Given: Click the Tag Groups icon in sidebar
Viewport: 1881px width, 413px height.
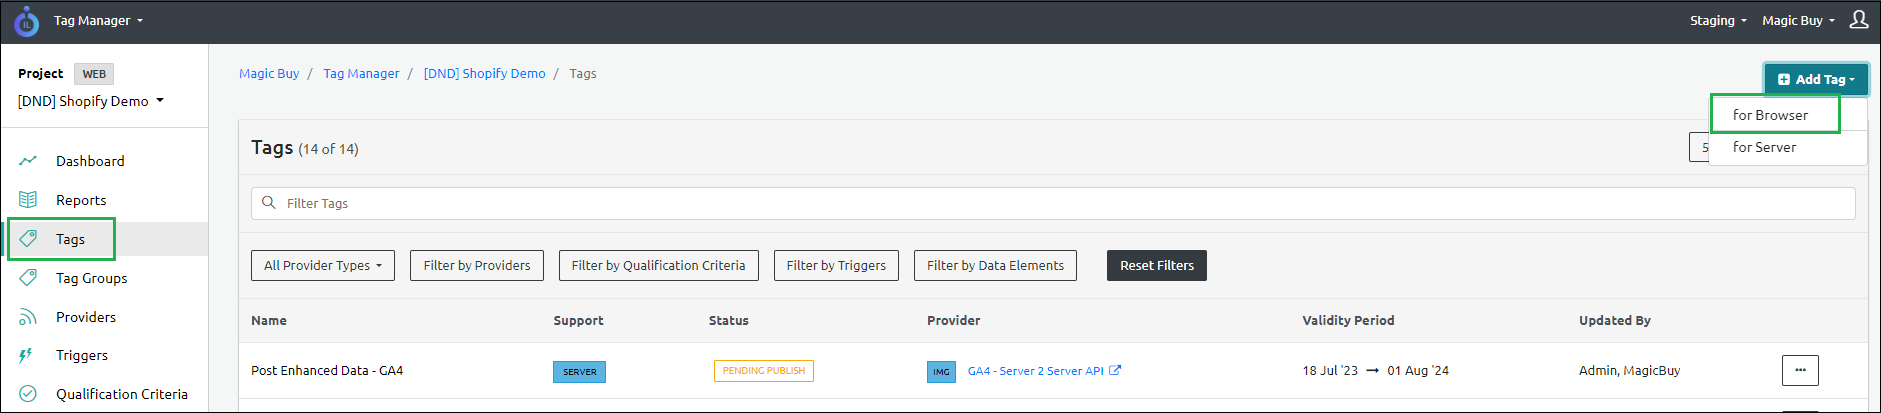Looking at the screenshot, I should (28, 278).
